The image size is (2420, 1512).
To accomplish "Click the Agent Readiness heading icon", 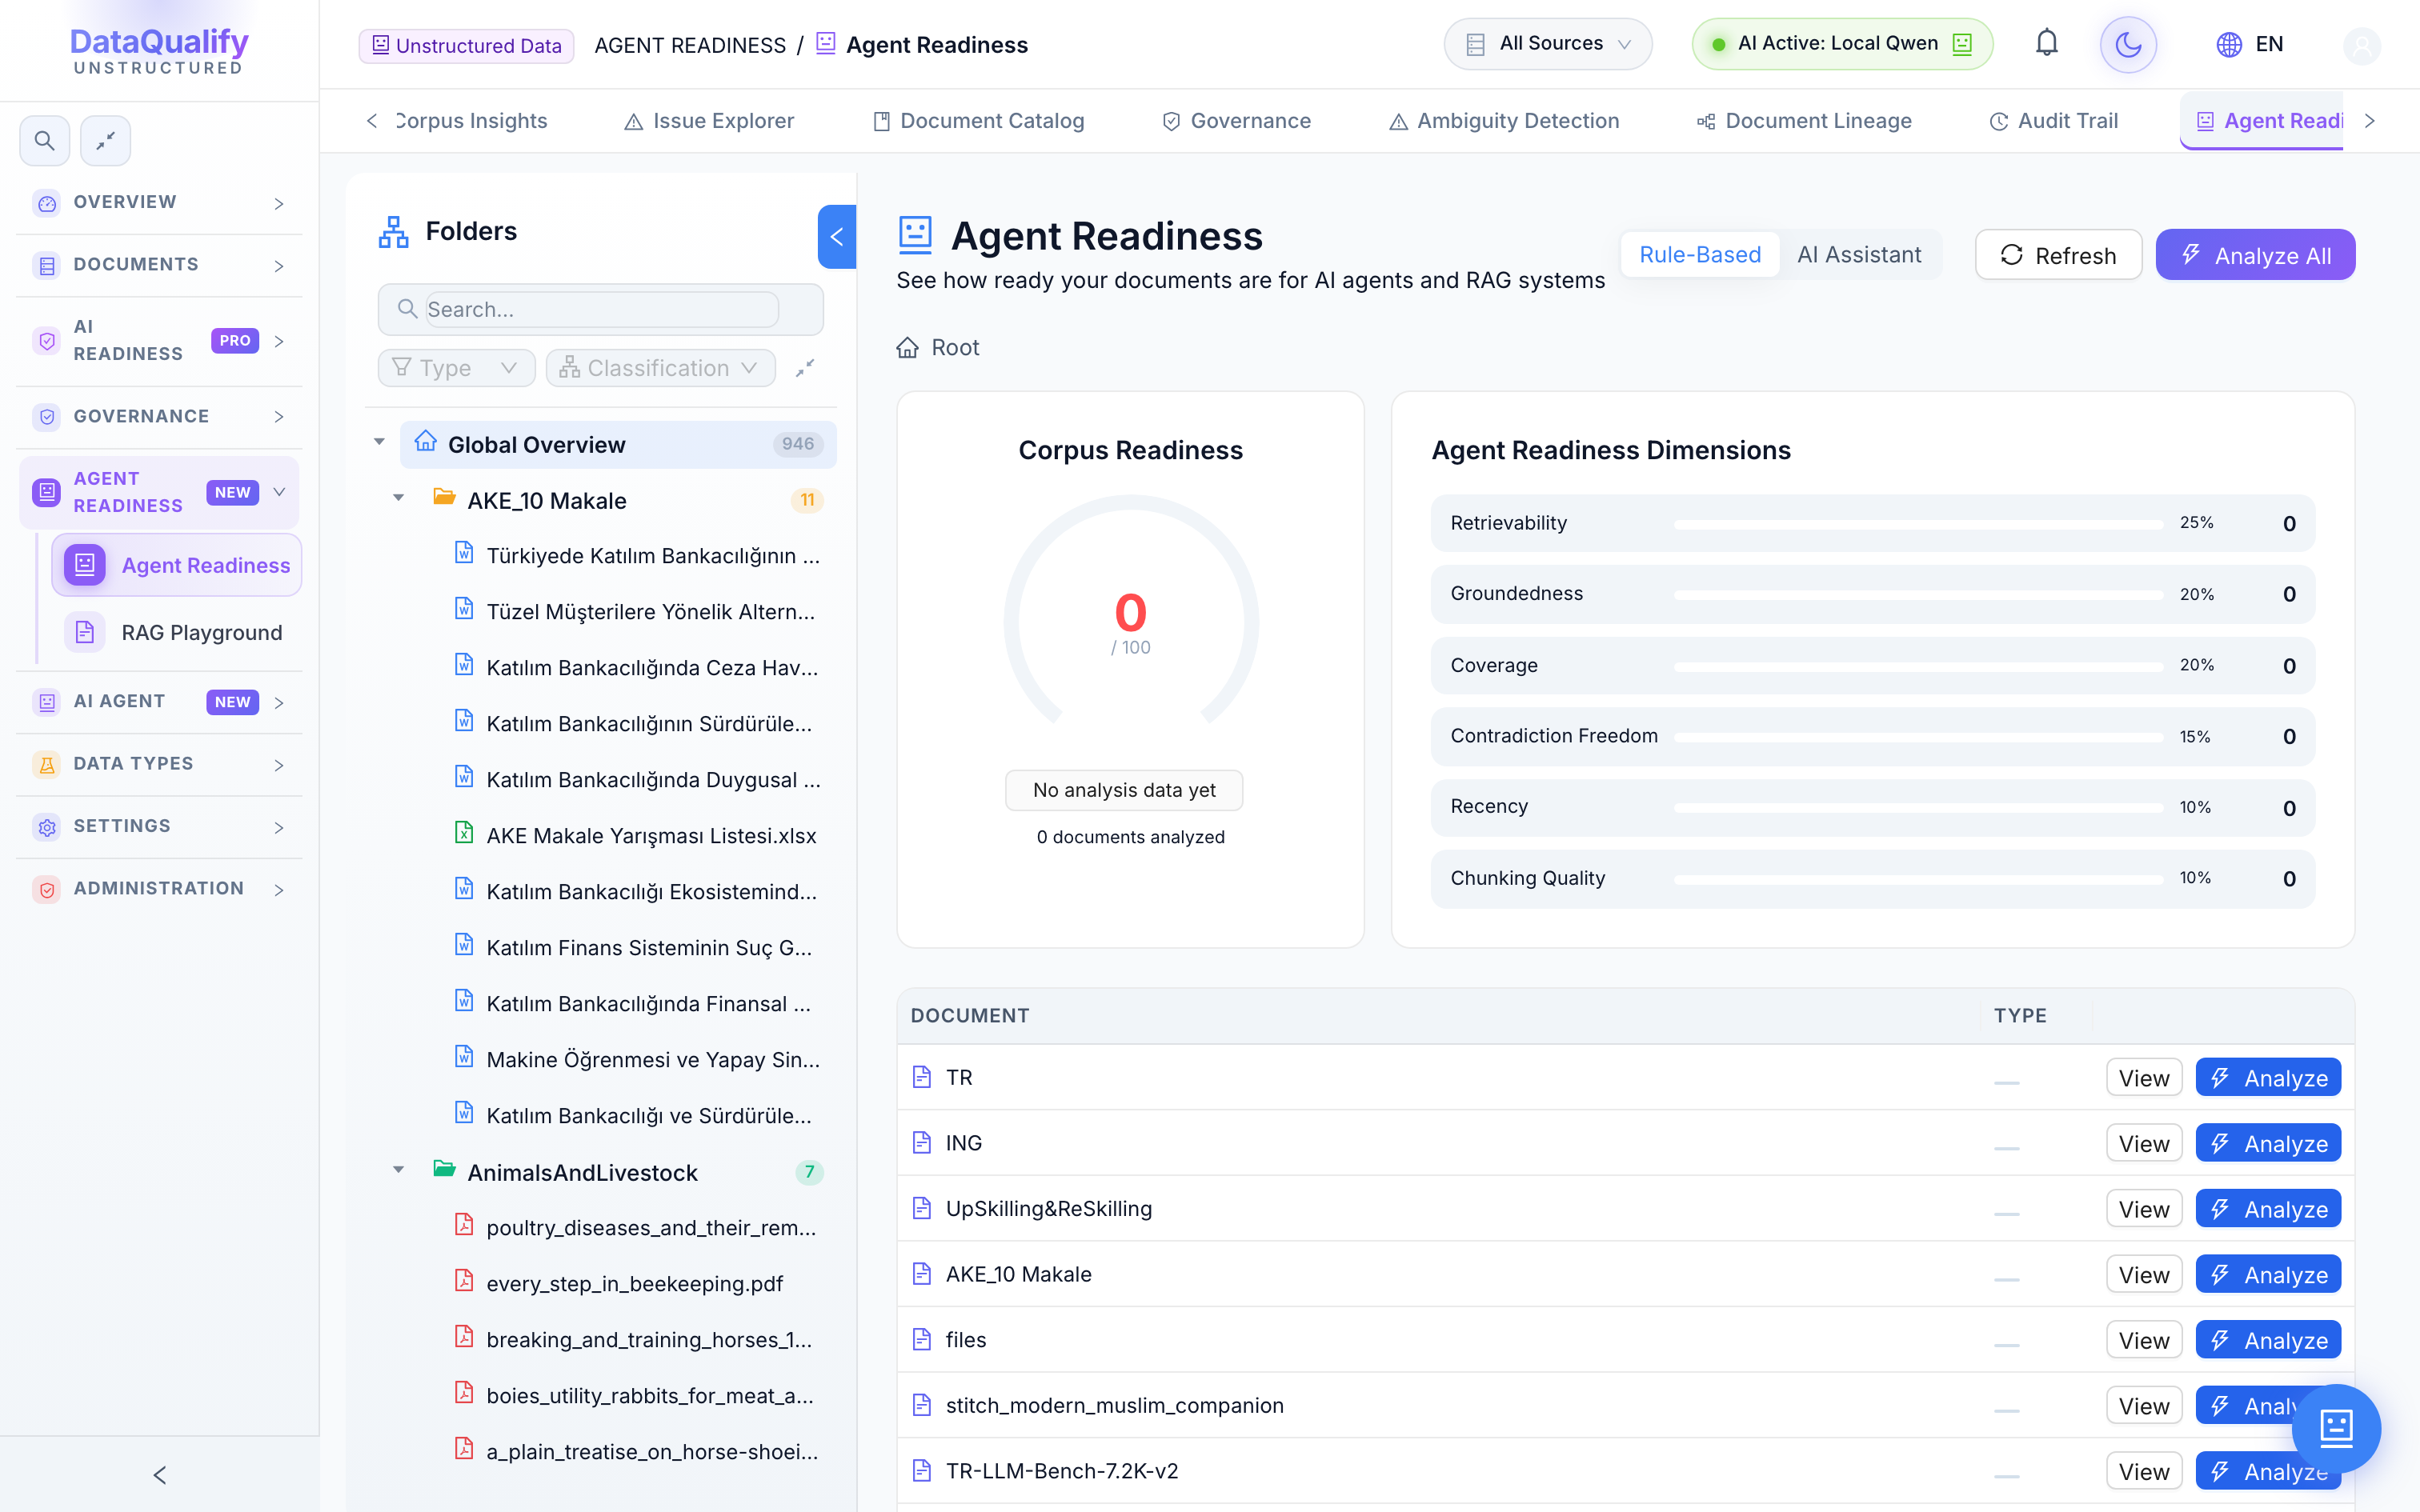I will pyautogui.click(x=915, y=234).
